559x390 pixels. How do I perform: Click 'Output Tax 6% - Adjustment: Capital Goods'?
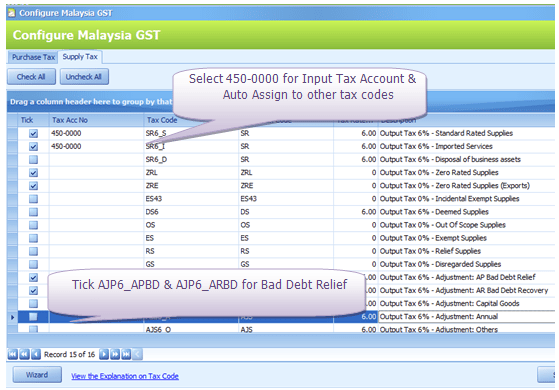coord(450,303)
